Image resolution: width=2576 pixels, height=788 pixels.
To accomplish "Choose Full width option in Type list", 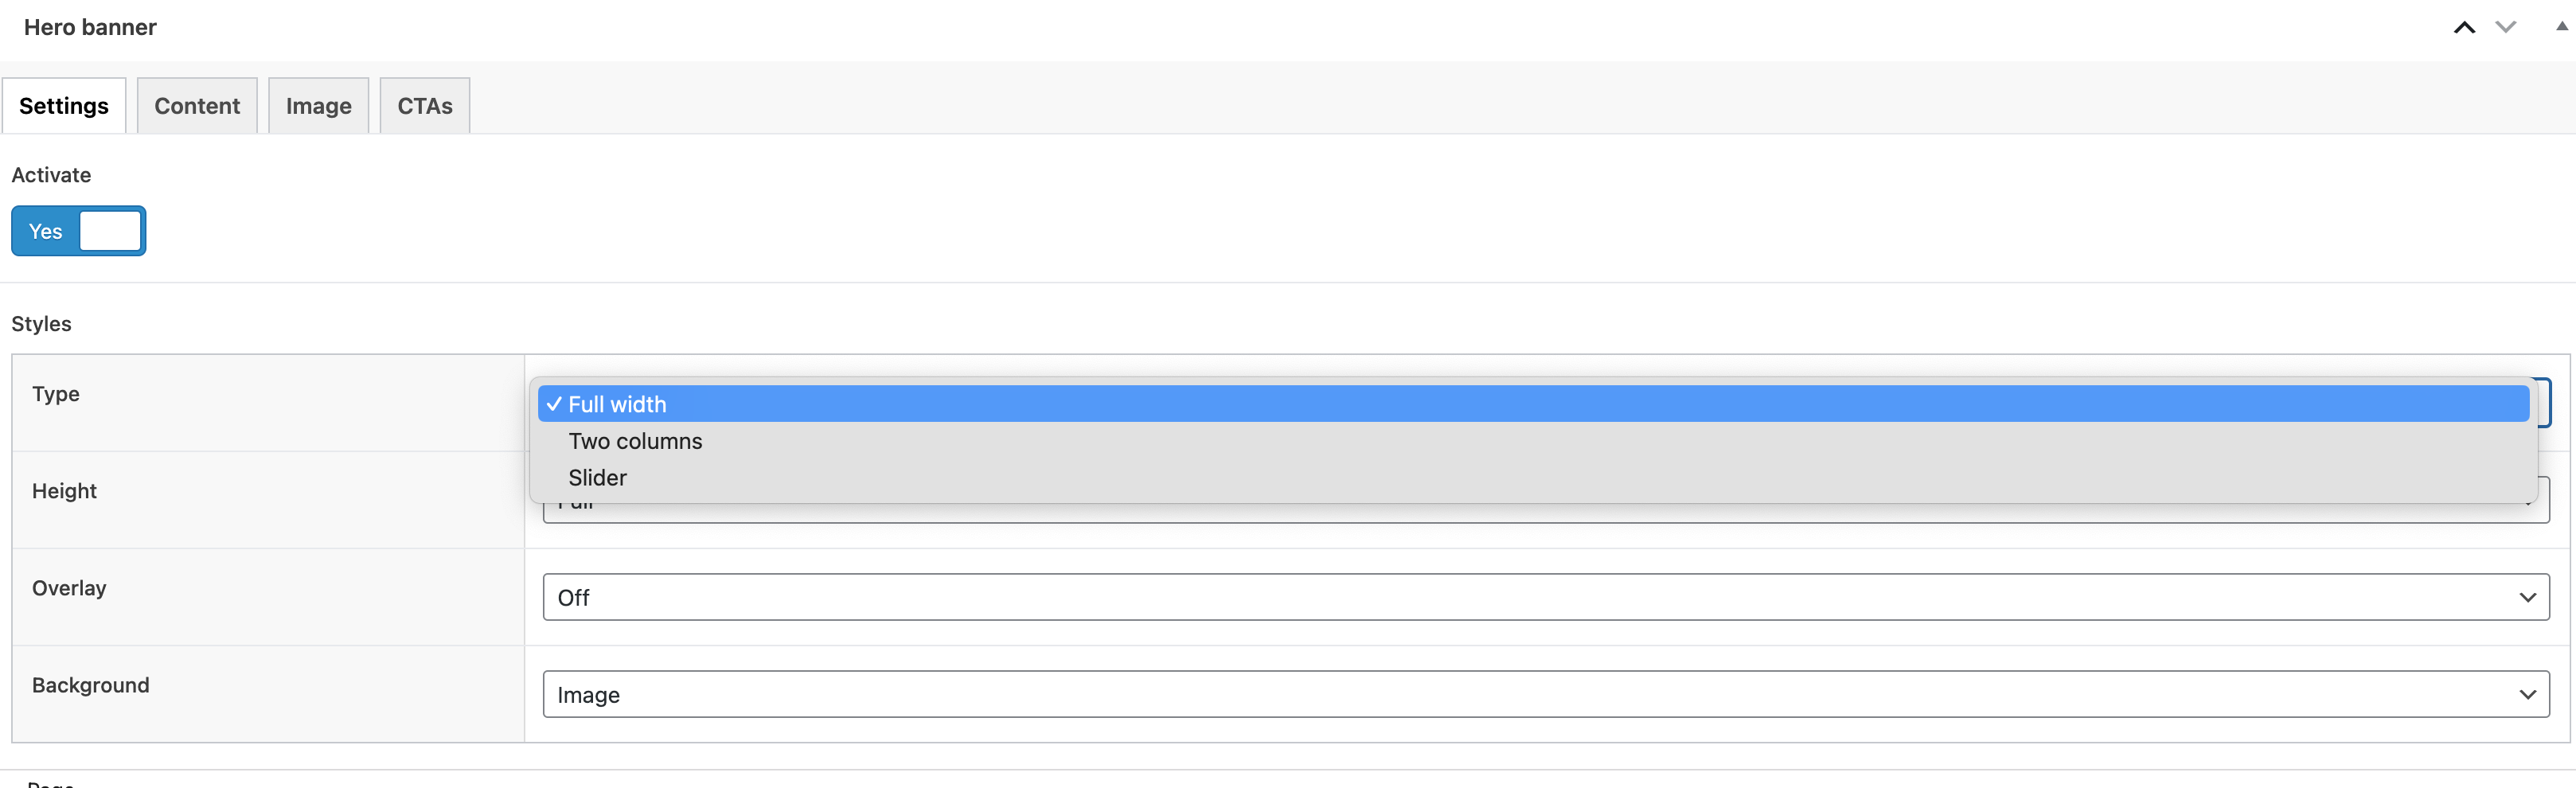I will coord(1533,404).
